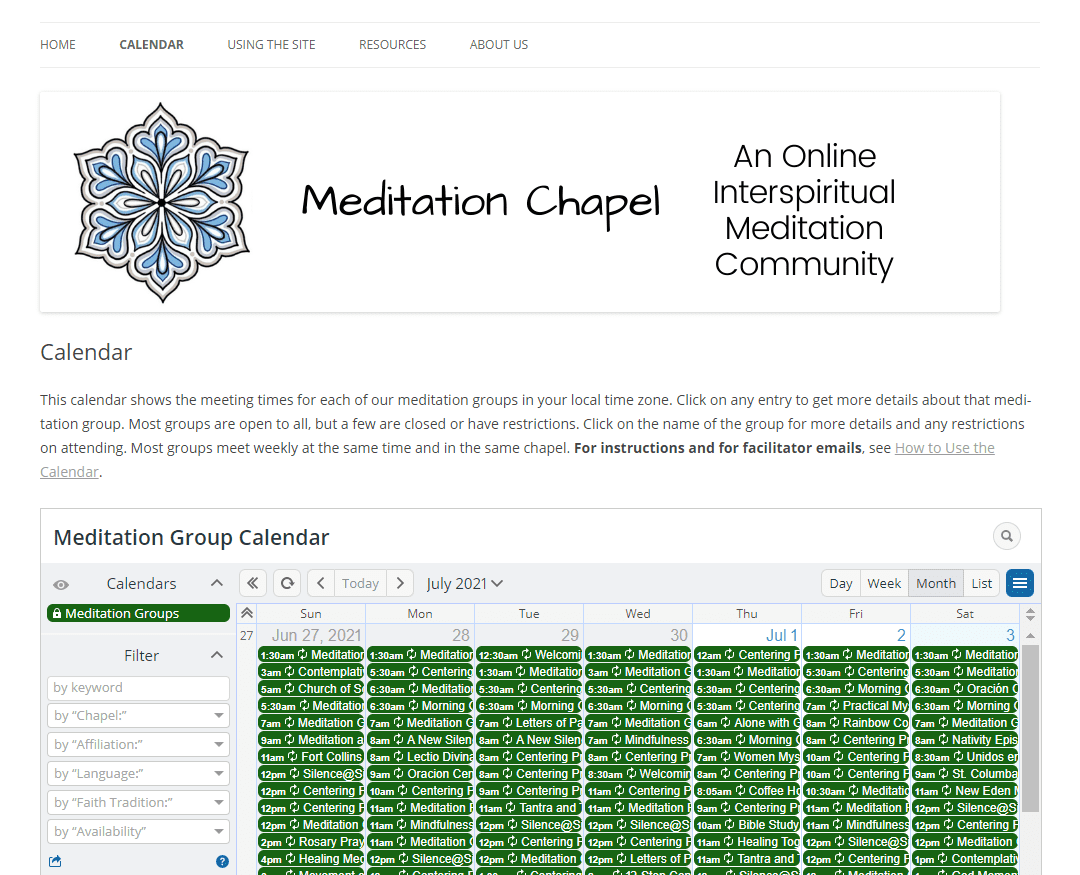Open the blue hamburger menu button
The width and height of the screenshot is (1080, 875).
1020,583
